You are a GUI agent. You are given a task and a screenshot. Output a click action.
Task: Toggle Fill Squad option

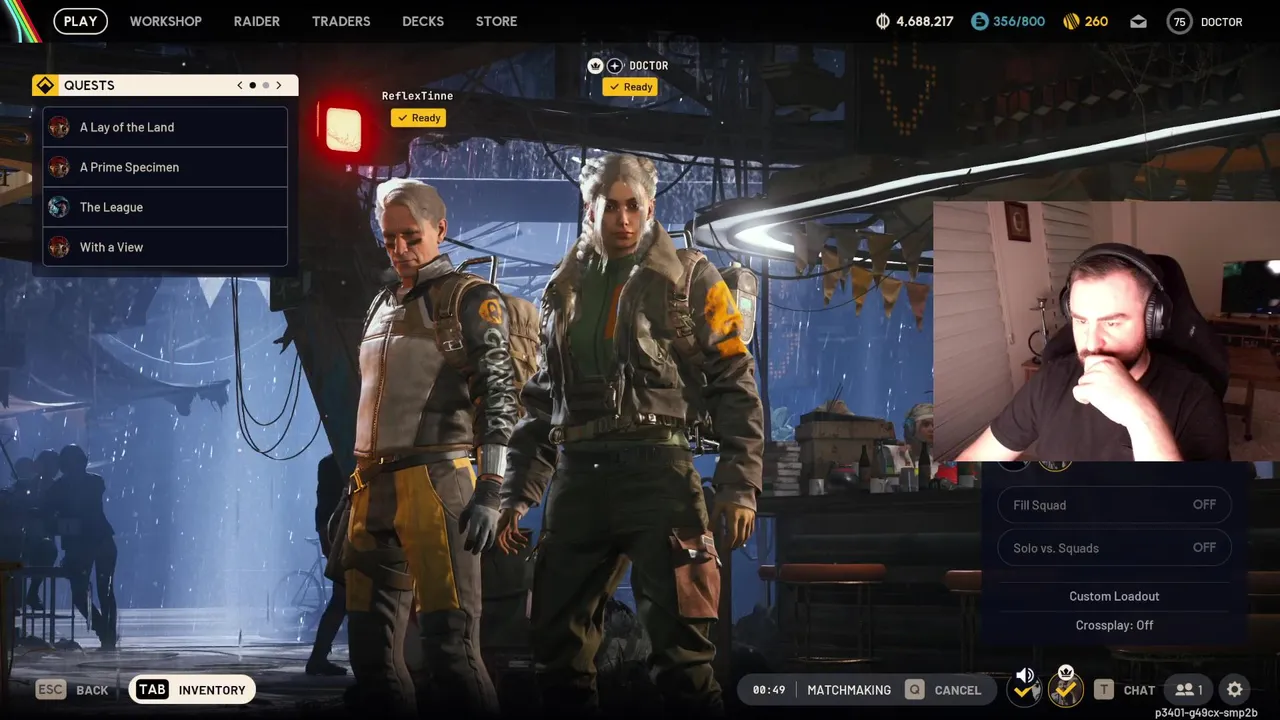point(1114,505)
